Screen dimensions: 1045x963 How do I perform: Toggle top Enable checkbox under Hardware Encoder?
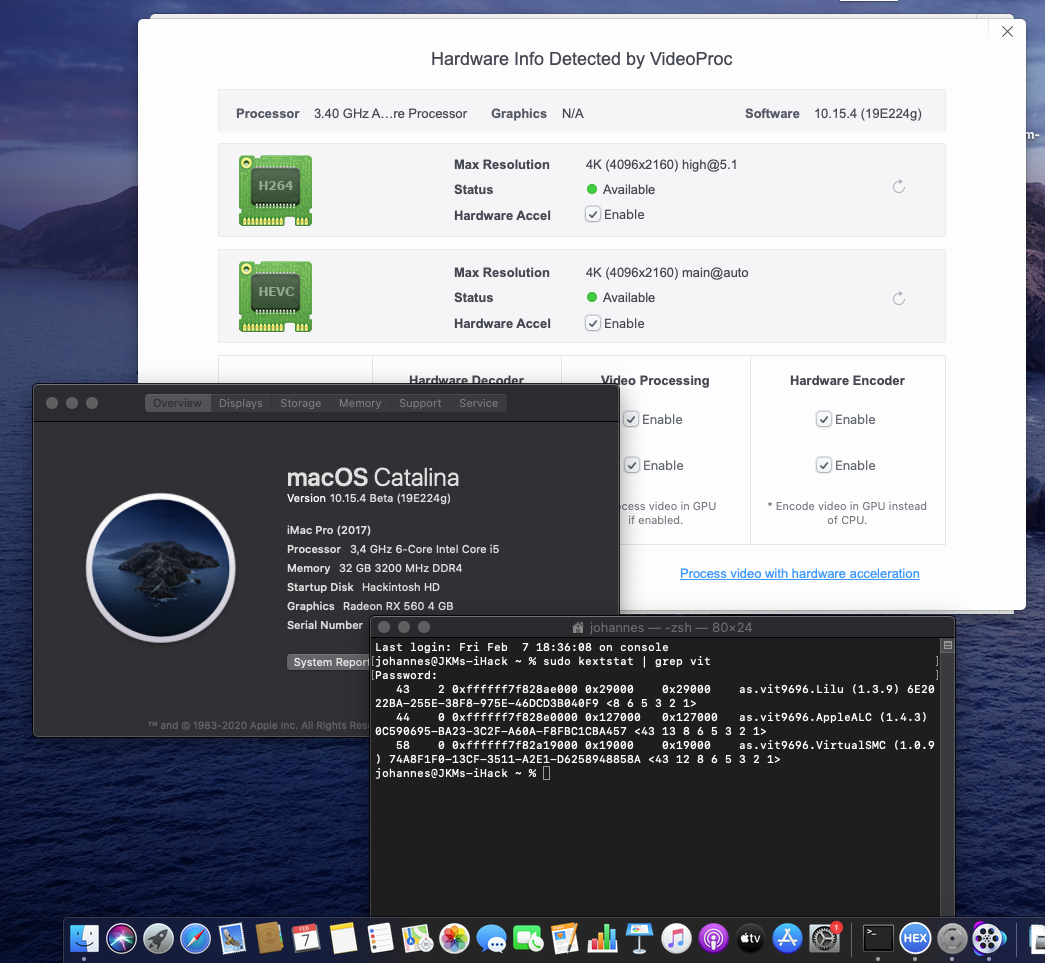click(x=824, y=420)
